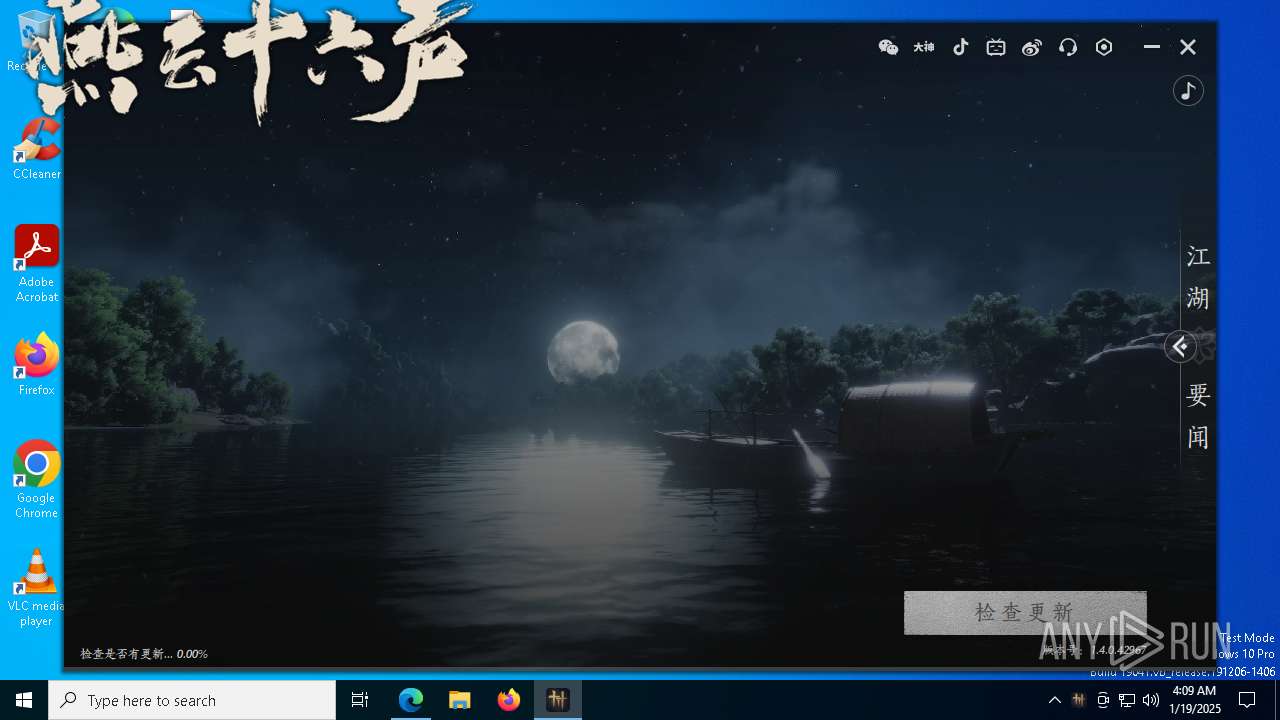1280x720 pixels.
Task: Open the Meet Now tray icon
Action: coord(1103,700)
